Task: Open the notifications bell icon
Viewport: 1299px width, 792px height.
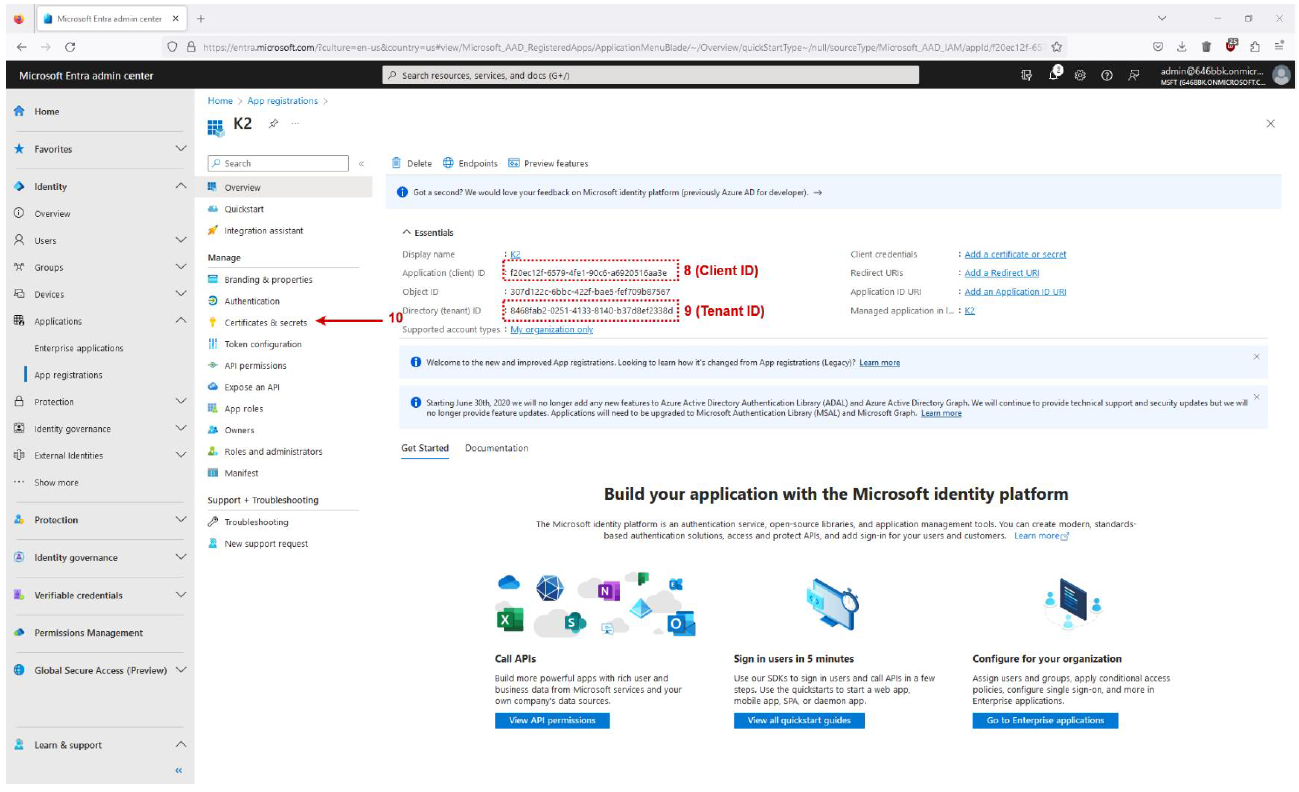Action: click(x=1055, y=75)
